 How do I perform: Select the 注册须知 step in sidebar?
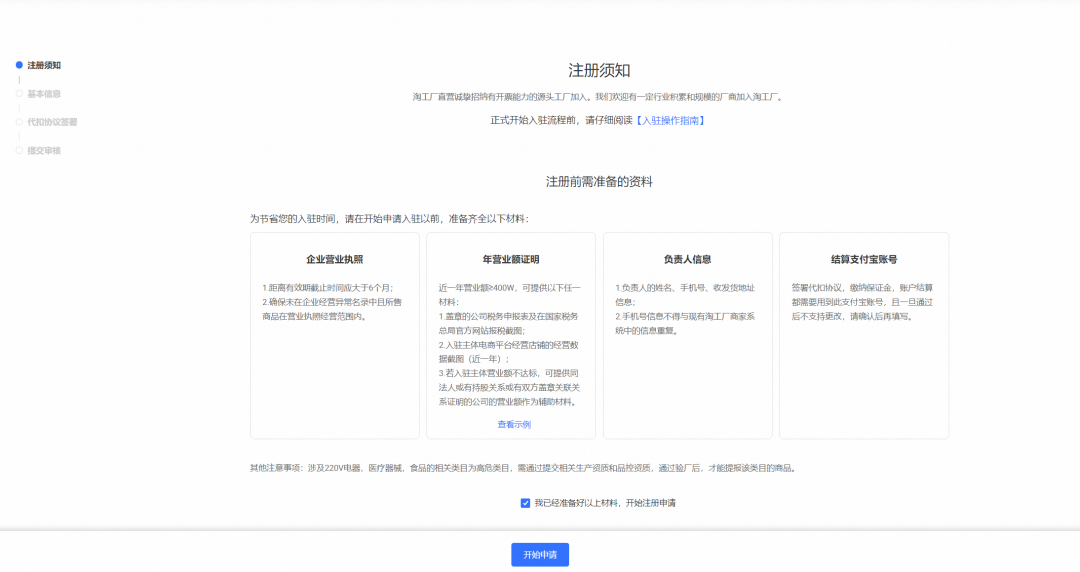point(44,65)
